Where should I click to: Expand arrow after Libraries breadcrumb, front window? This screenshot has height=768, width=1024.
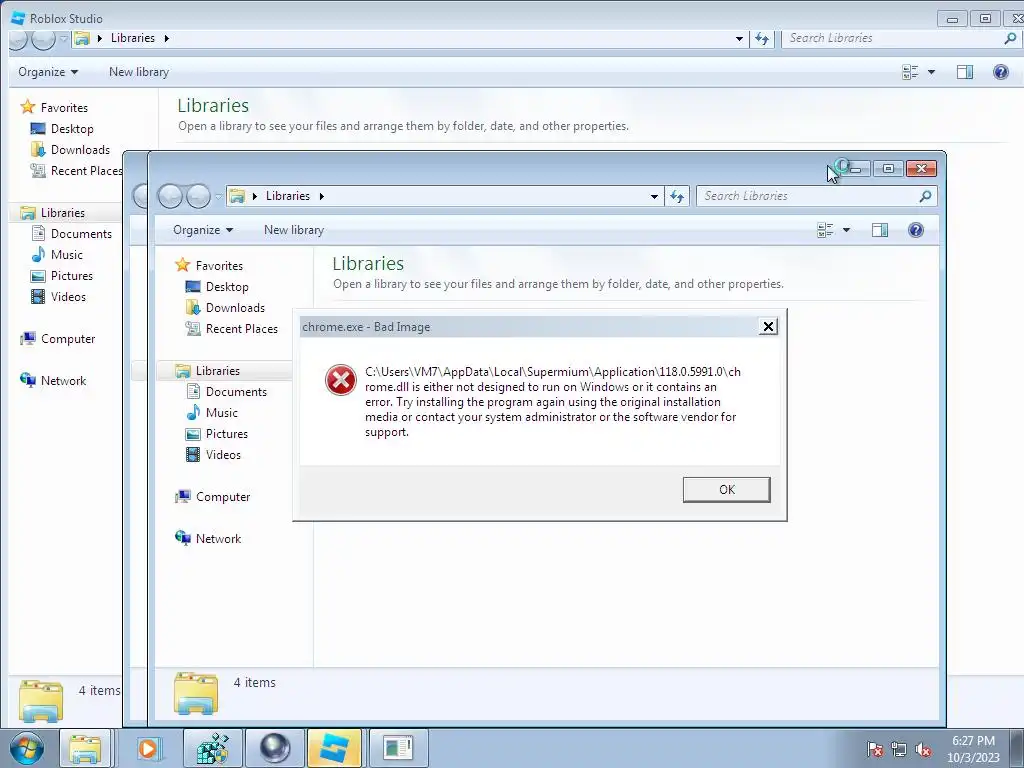point(321,196)
